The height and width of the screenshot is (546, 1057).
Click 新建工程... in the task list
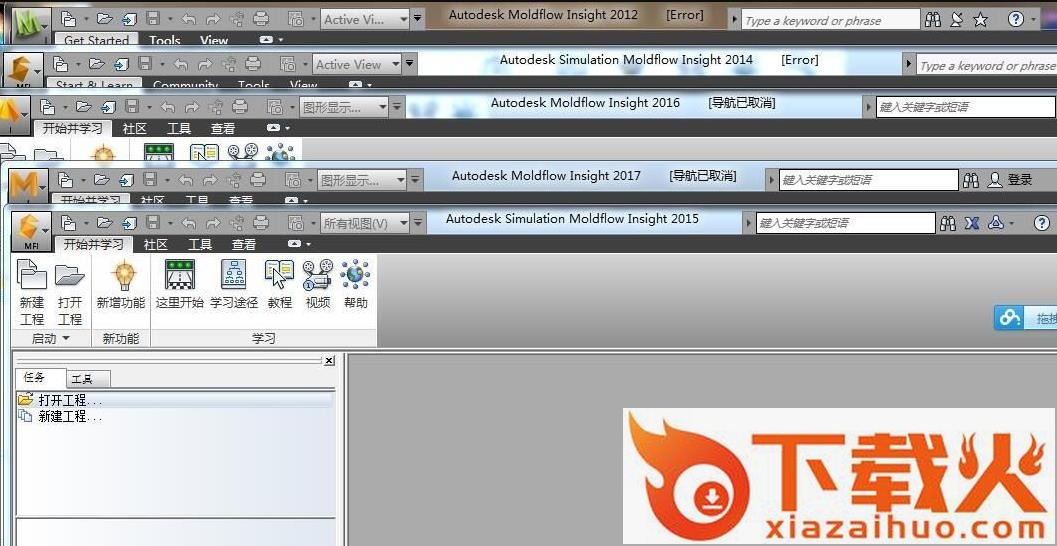point(69,416)
